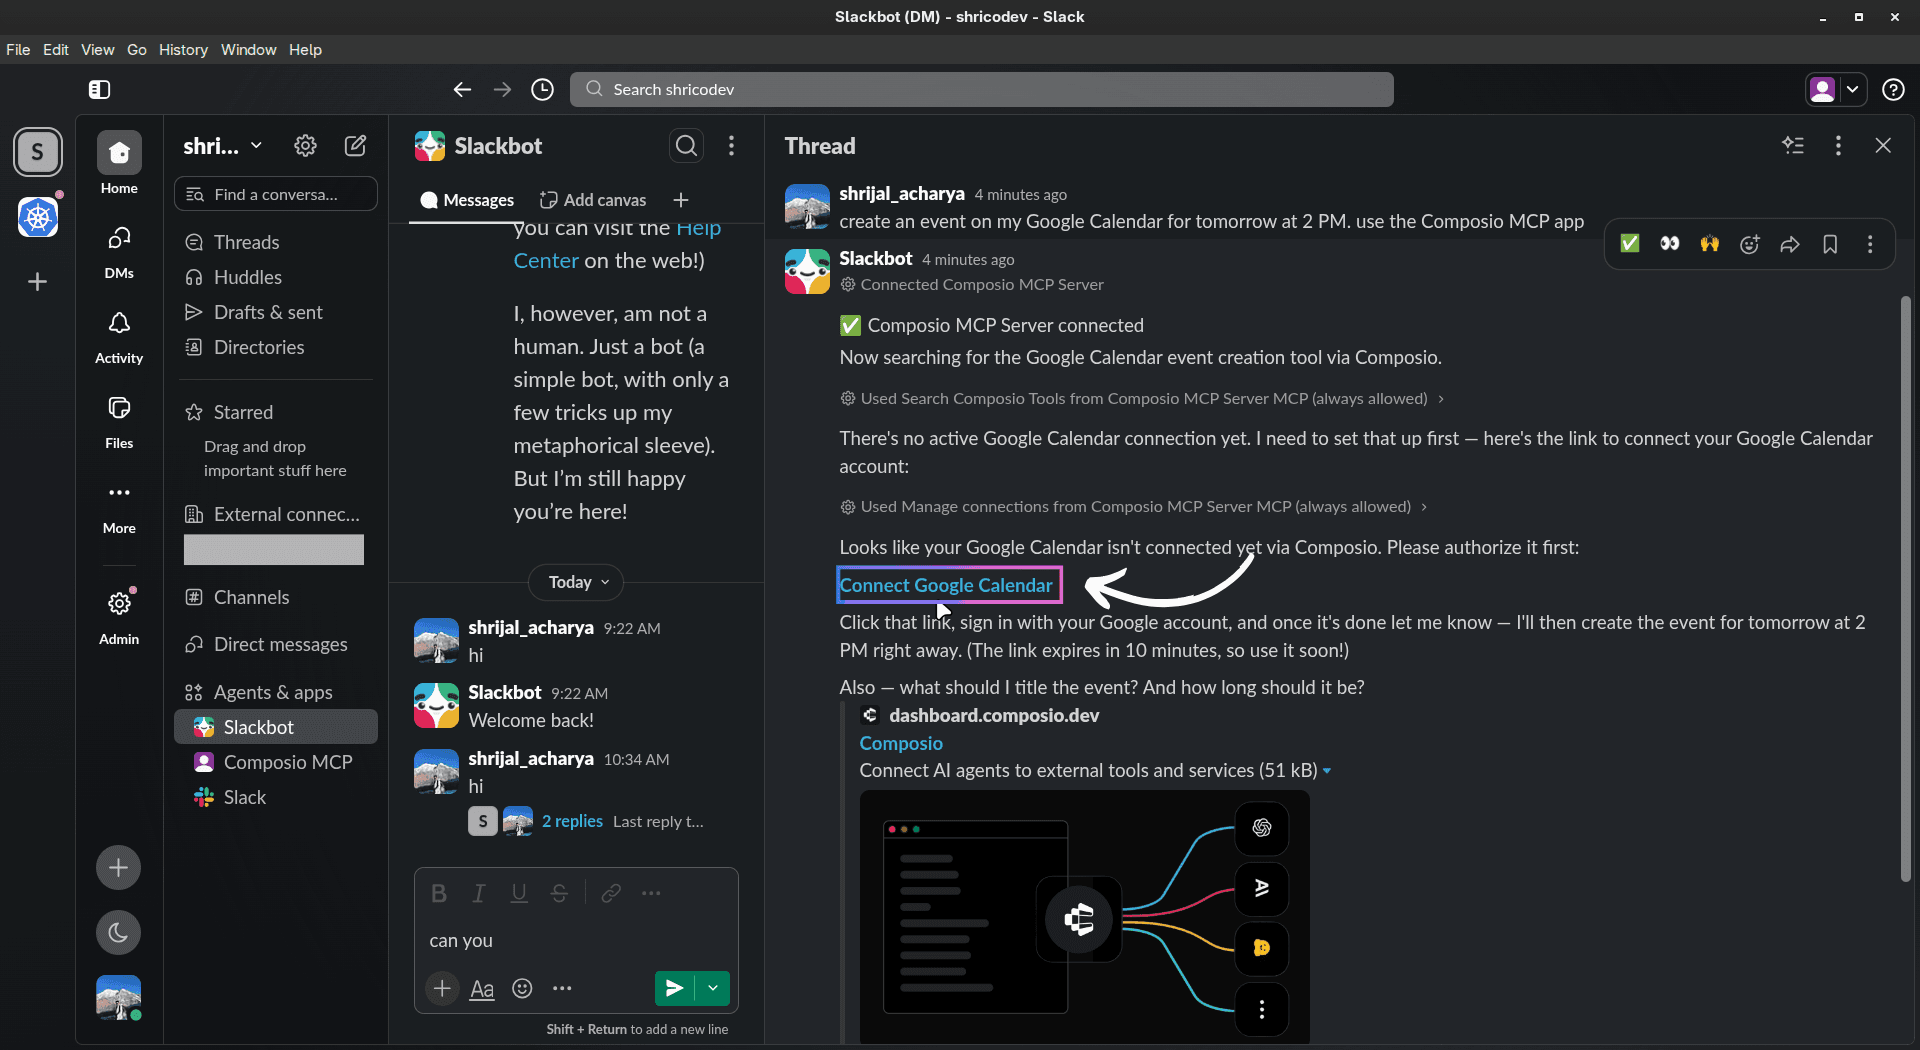
Task: Toggle the Aa formatting toolbar
Action: (482, 989)
